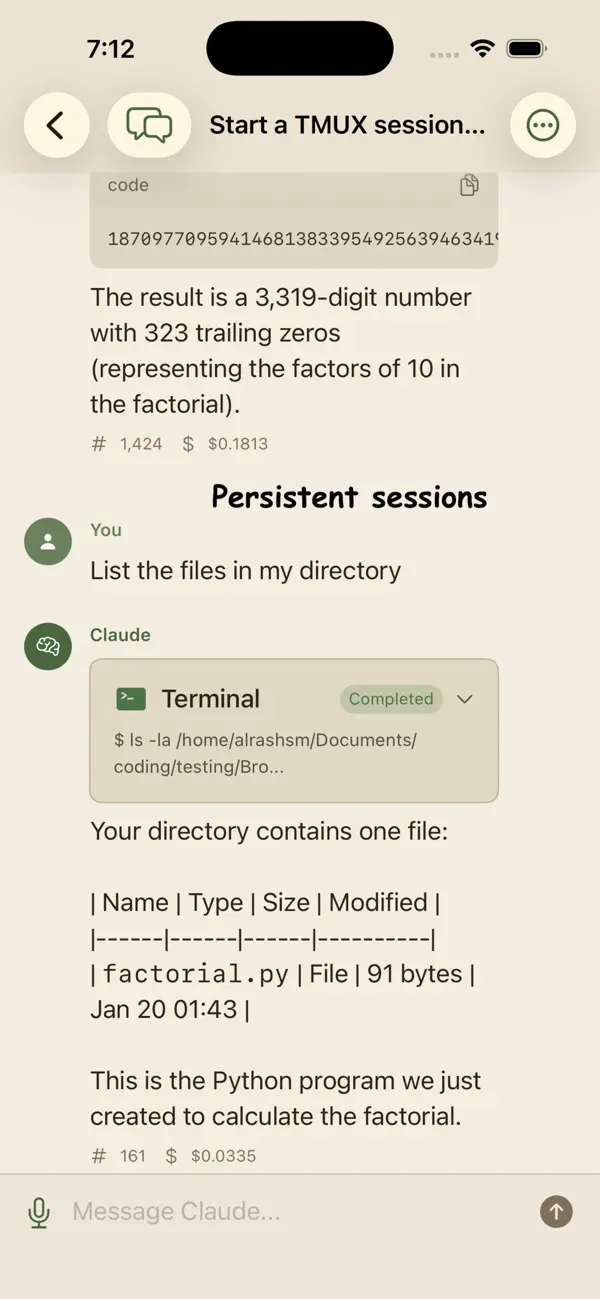600x1299 pixels.
Task: Copy the code output with the copy icon
Action: point(469,185)
